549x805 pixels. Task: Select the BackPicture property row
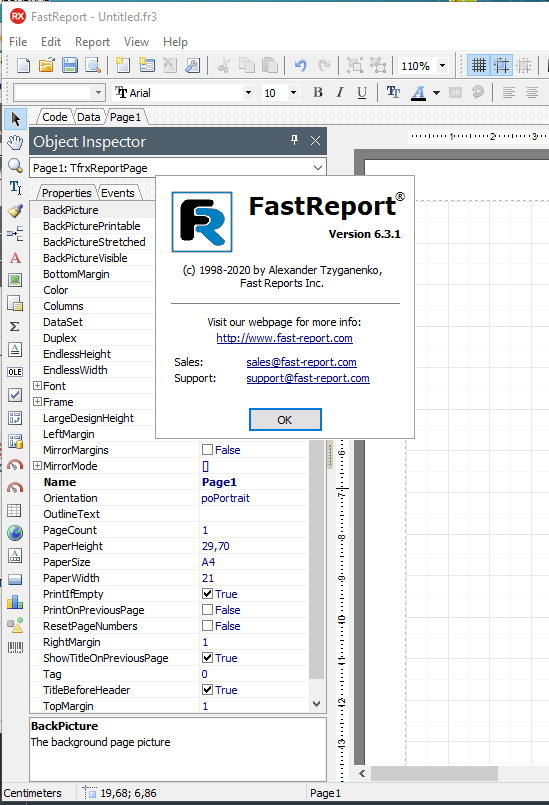pos(92,210)
